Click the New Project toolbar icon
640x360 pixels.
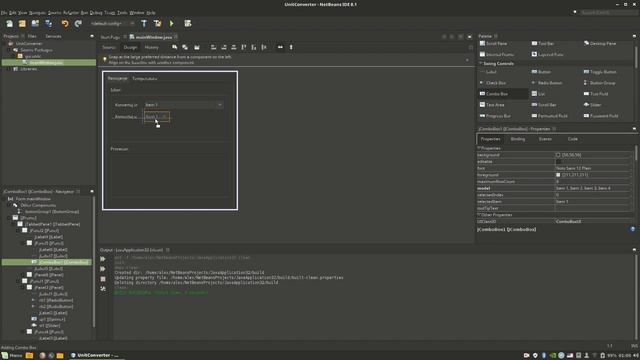click(22, 24)
